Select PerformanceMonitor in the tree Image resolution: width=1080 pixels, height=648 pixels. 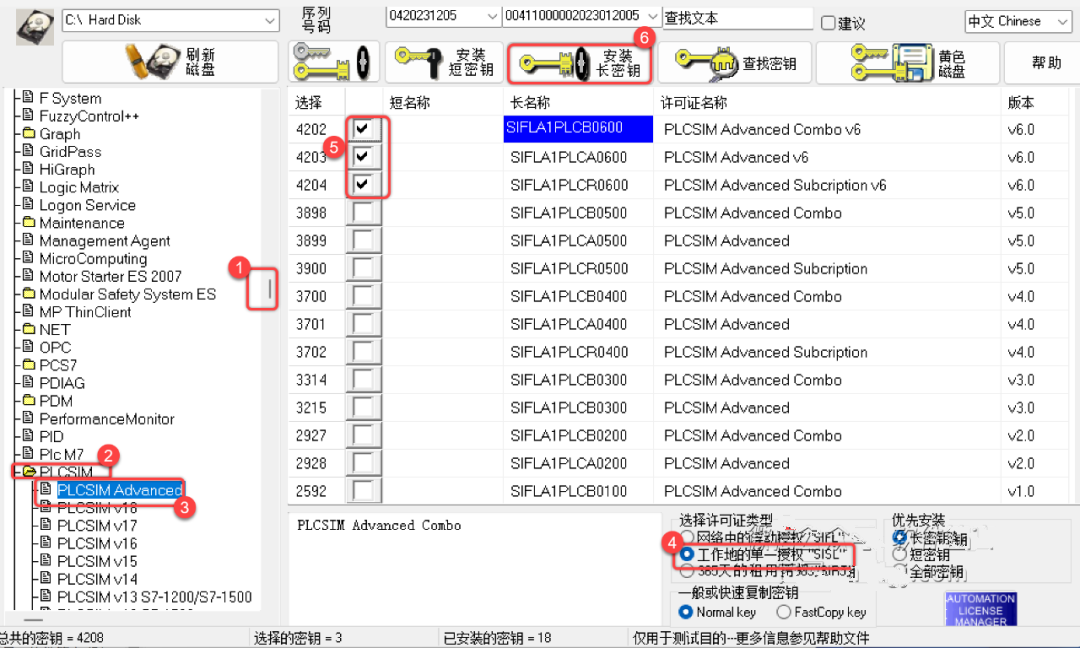coord(107,419)
